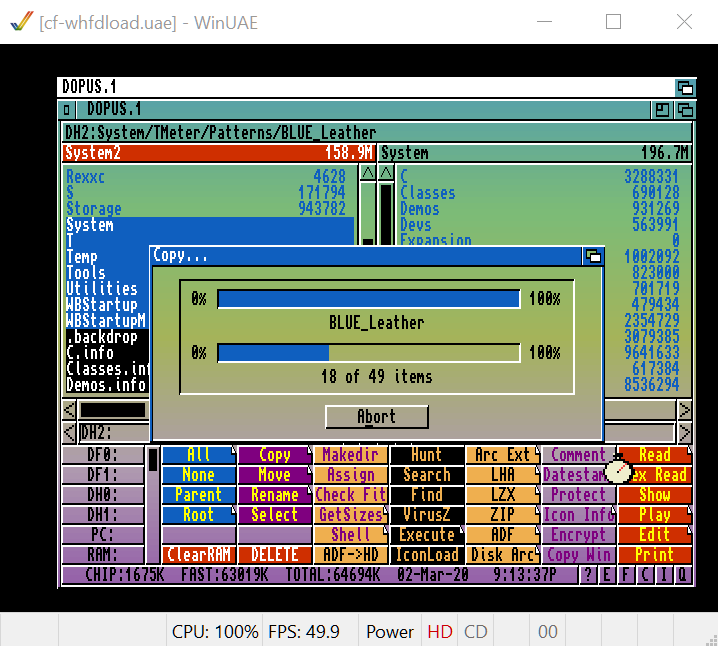The image size is (718, 646).
Task: Select the DH0: drive button
Action: pyautogui.click(x=103, y=495)
